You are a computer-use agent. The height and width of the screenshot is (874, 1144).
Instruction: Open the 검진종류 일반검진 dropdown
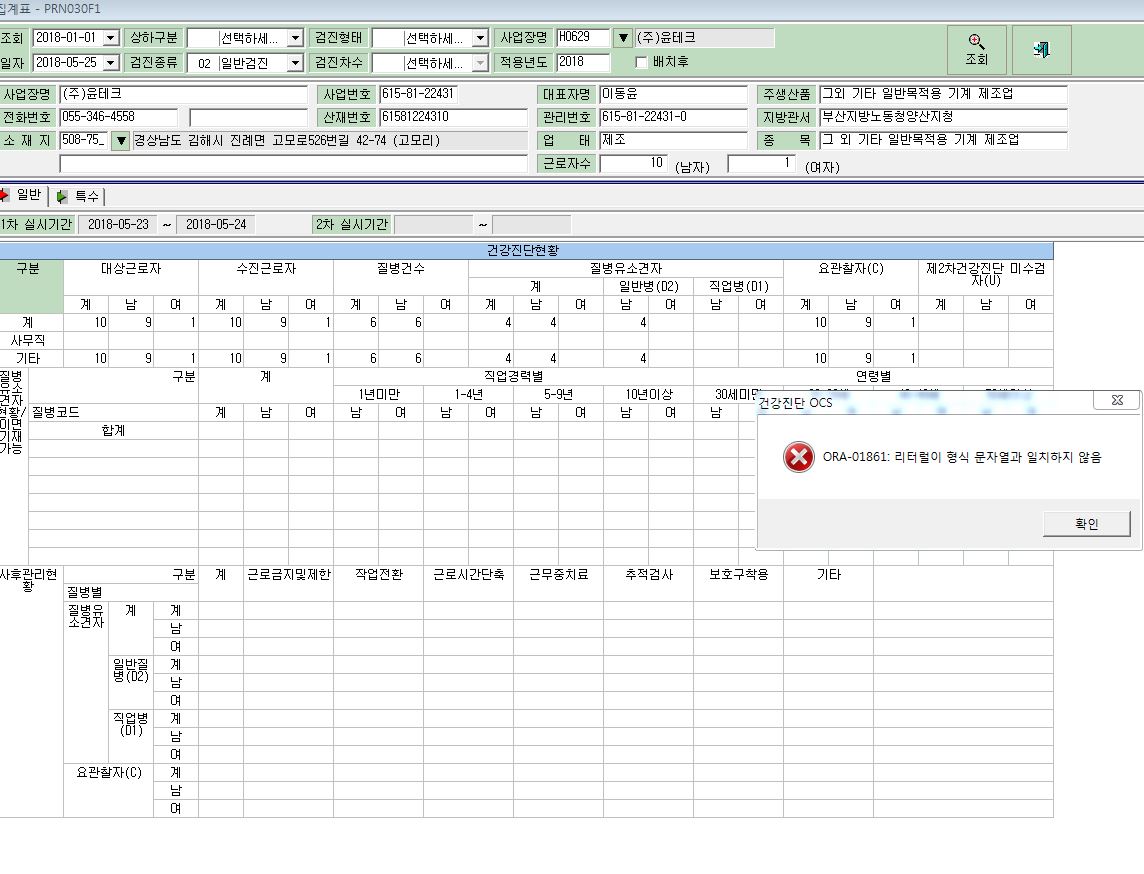295,63
